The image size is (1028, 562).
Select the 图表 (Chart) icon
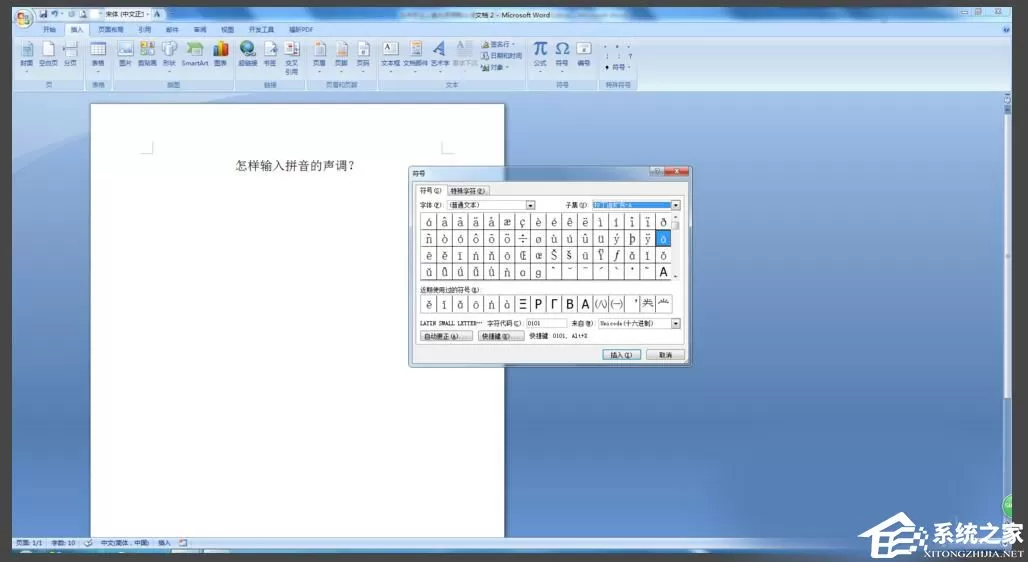221,54
